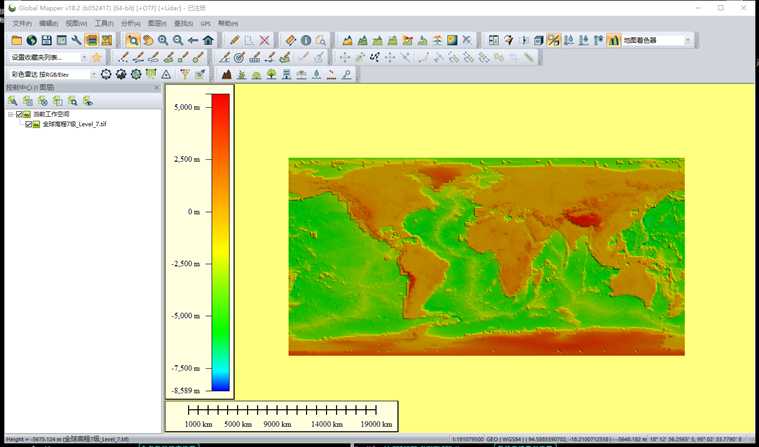The height and width of the screenshot is (447, 759).
Task: Select the Level_7.tif layer row
Action: (x=74, y=124)
